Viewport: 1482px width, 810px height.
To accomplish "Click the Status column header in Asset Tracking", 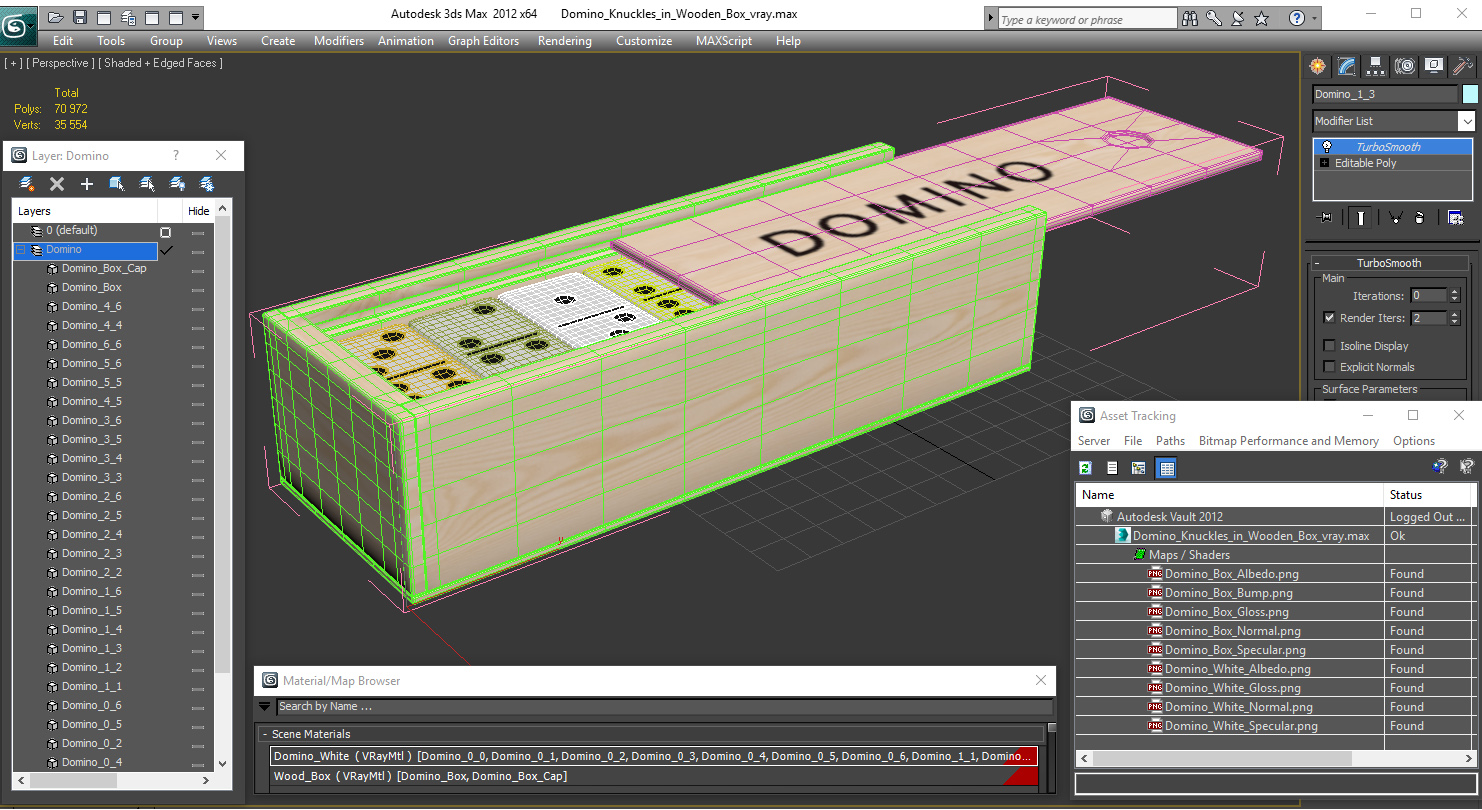I will [1428, 495].
